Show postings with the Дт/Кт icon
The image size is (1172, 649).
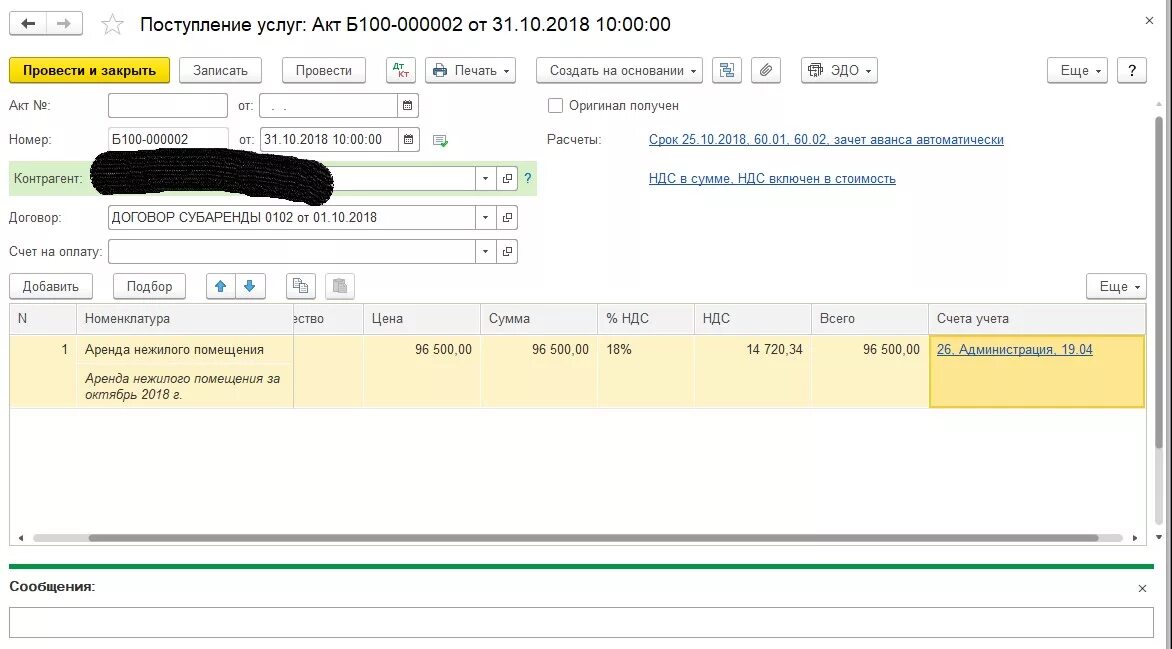401,70
